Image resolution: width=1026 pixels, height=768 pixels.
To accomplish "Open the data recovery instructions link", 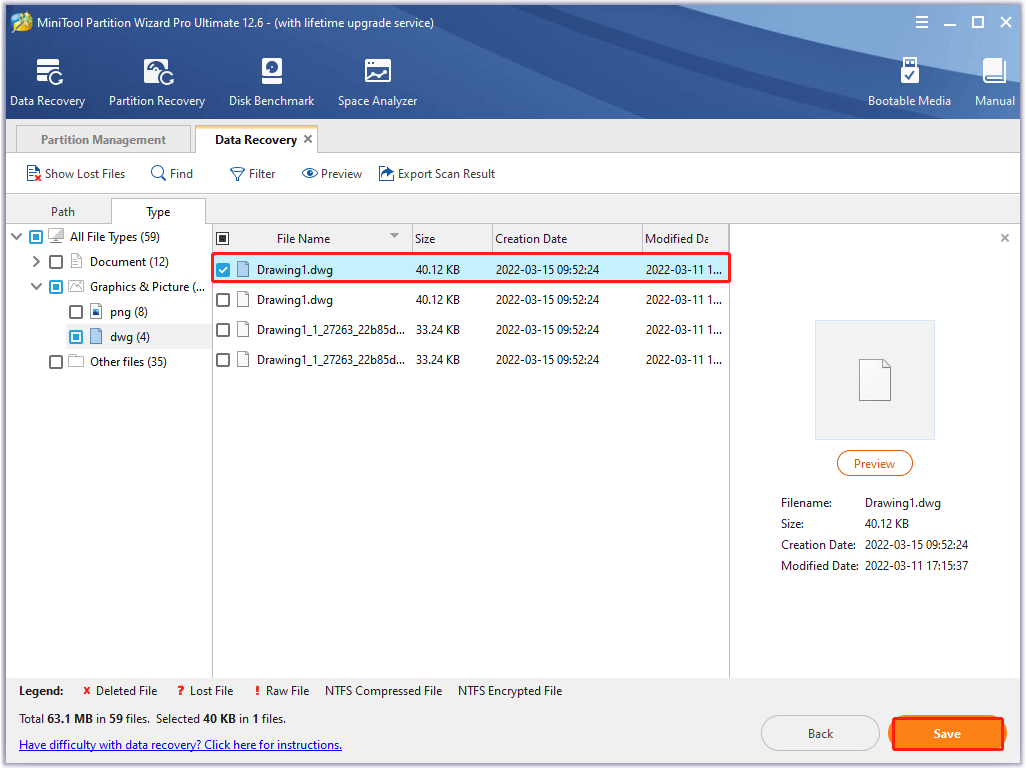I will (x=180, y=744).
